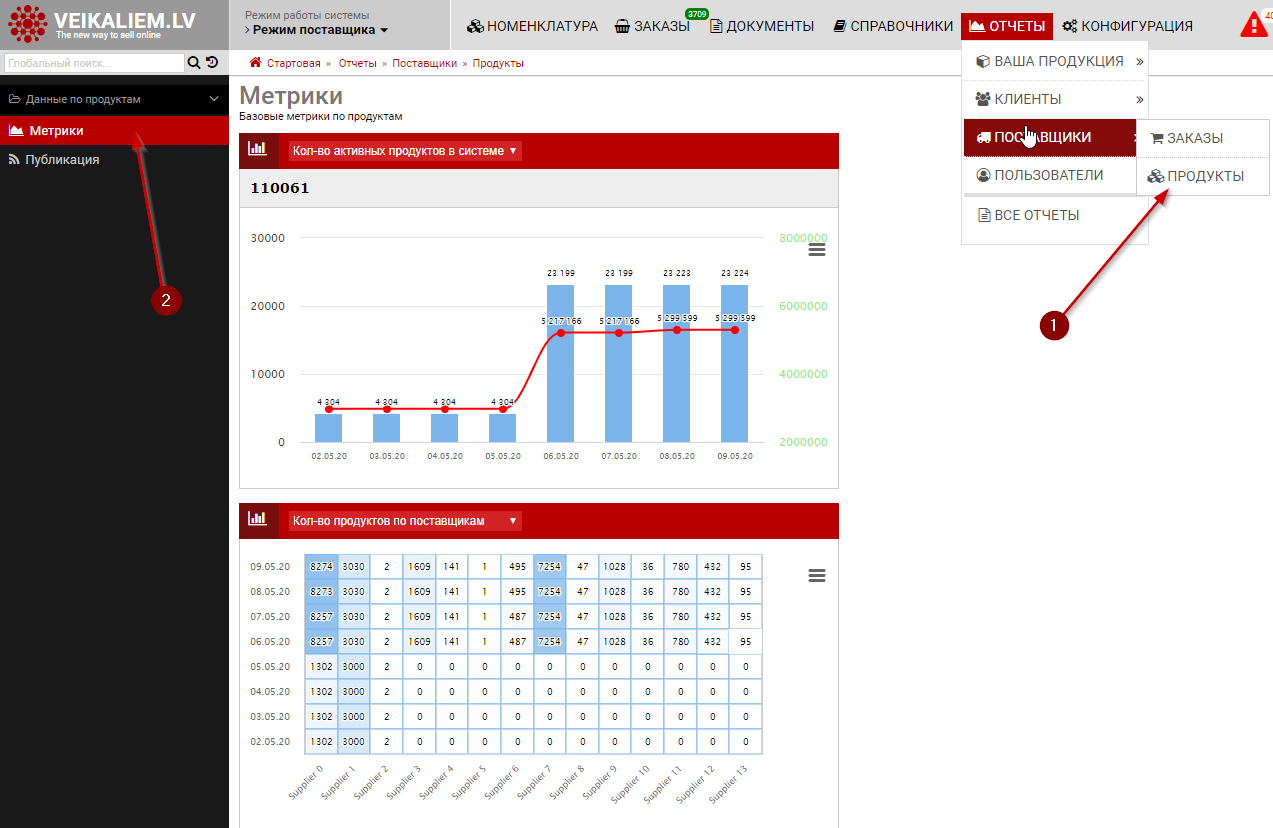Click the 8274 heatmap cell for Supplier 0
Viewport: 1273px width, 828px height.
coord(321,567)
